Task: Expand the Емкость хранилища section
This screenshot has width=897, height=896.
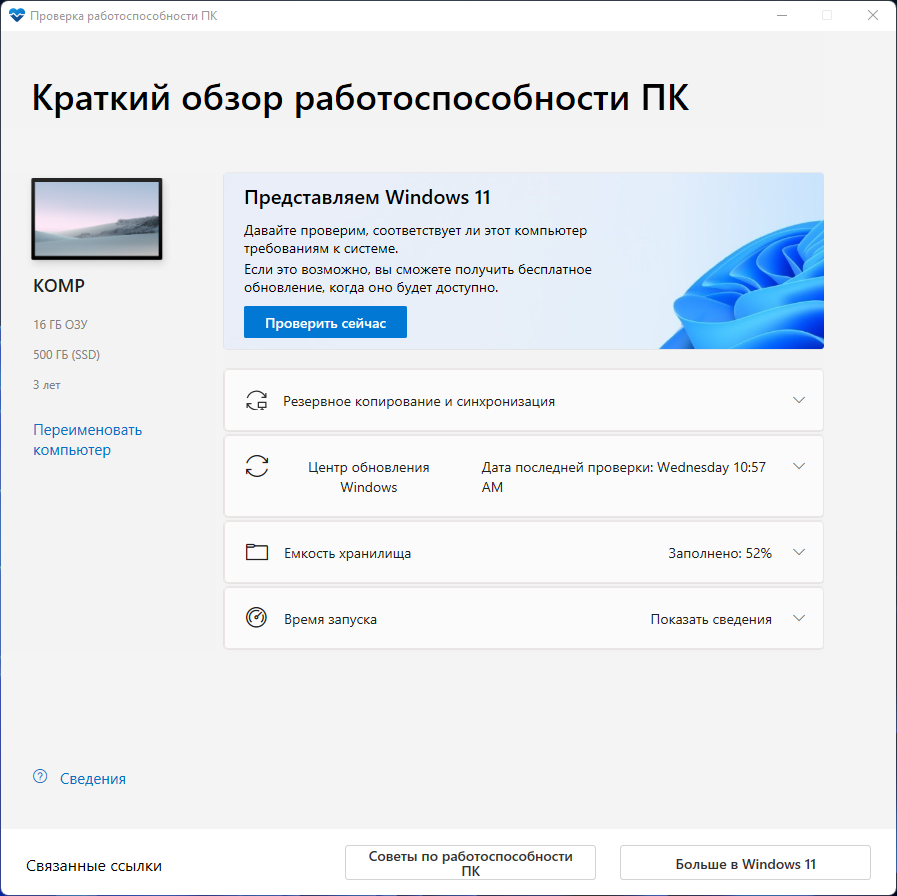Action: tap(799, 551)
